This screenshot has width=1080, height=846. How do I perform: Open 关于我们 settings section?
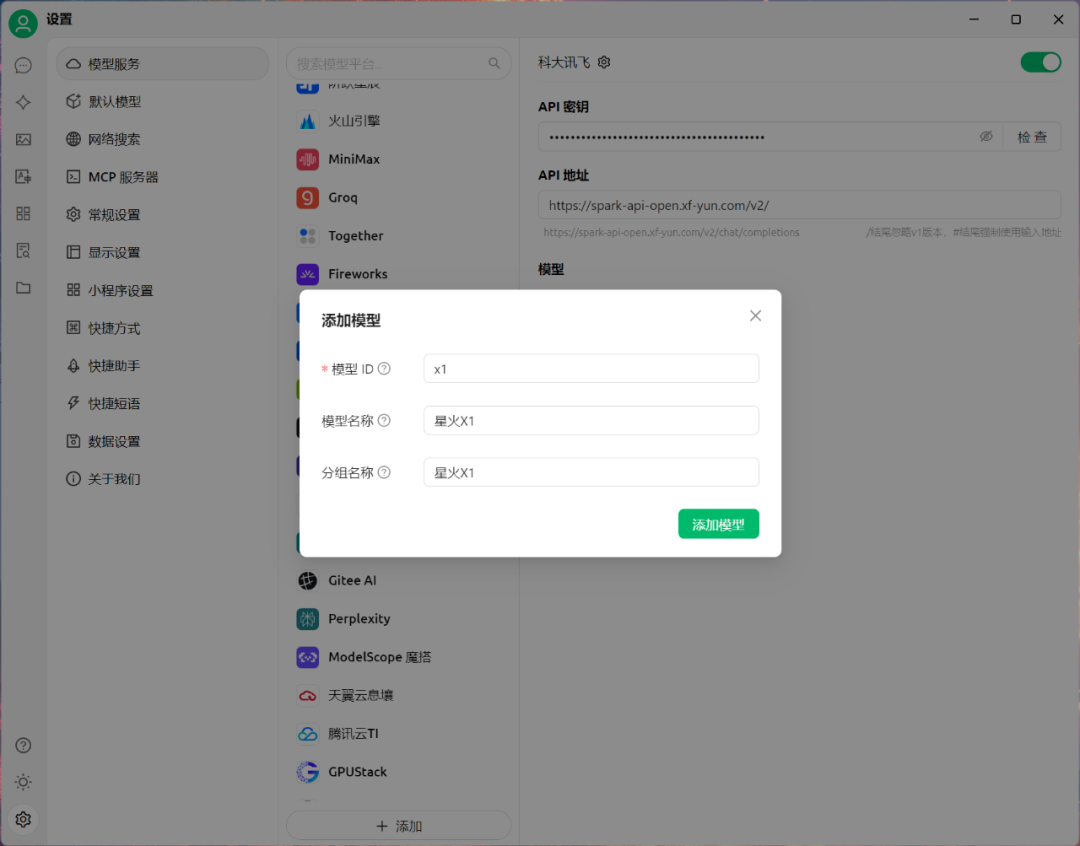coord(163,479)
